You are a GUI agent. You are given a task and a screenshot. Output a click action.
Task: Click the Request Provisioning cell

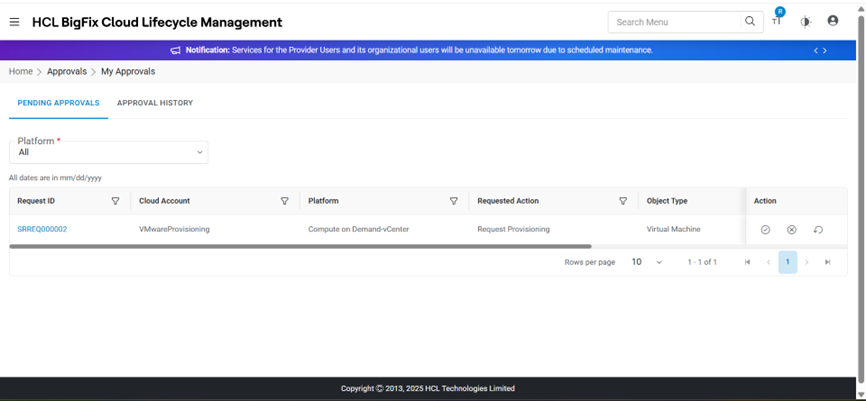[x=514, y=229]
